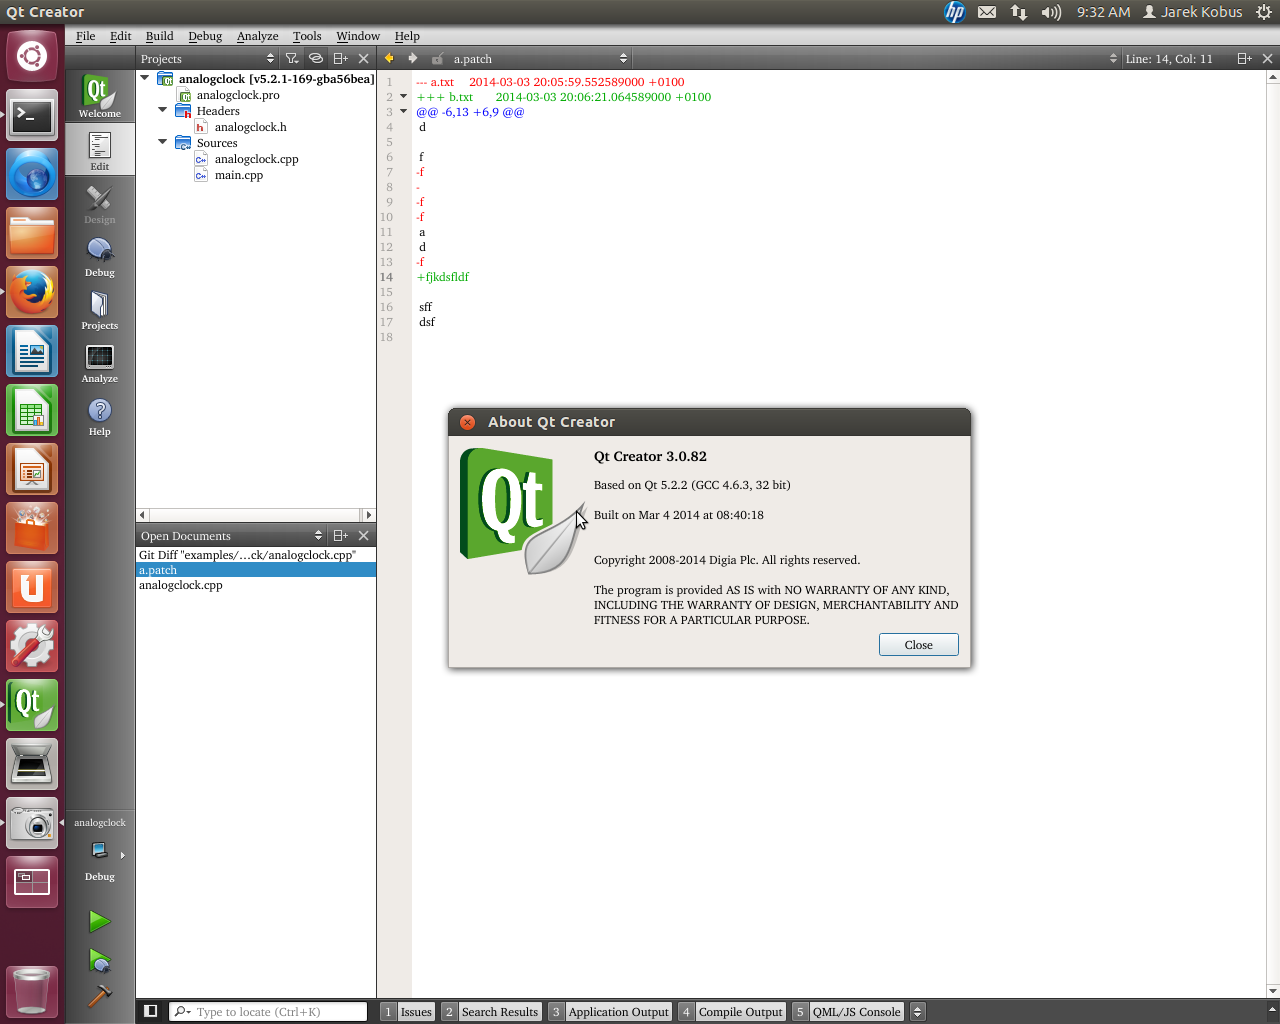
Task: Open the File menu
Action: pos(86,35)
